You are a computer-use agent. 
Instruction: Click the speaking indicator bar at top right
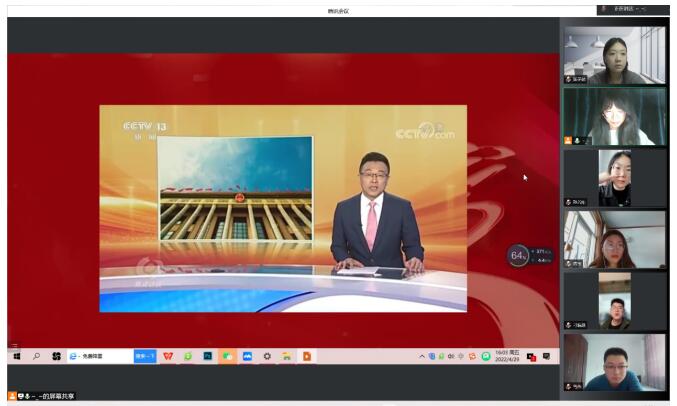pos(633,9)
